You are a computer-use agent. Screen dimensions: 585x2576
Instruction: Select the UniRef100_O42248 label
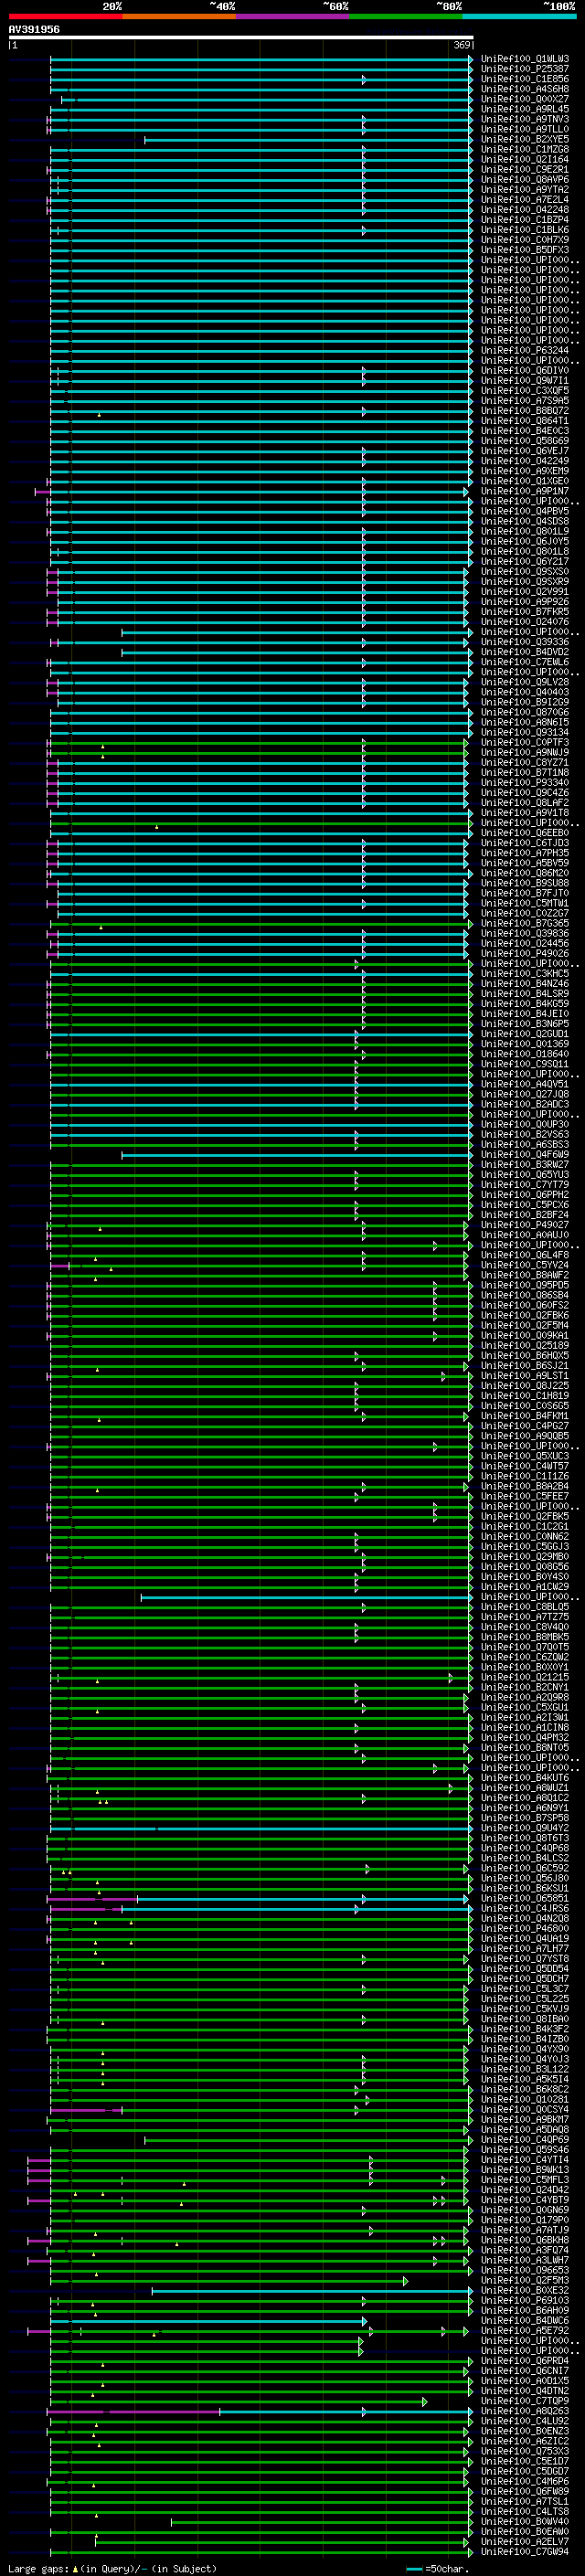[525, 210]
